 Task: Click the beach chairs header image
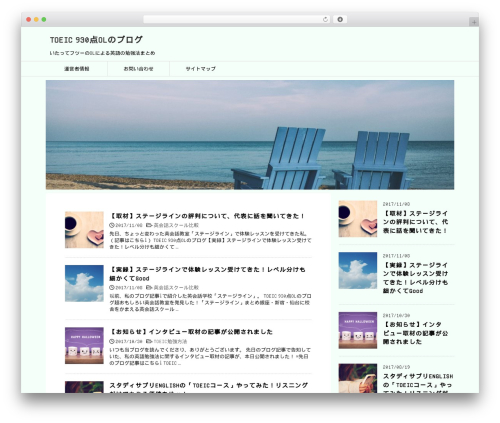[250, 135]
